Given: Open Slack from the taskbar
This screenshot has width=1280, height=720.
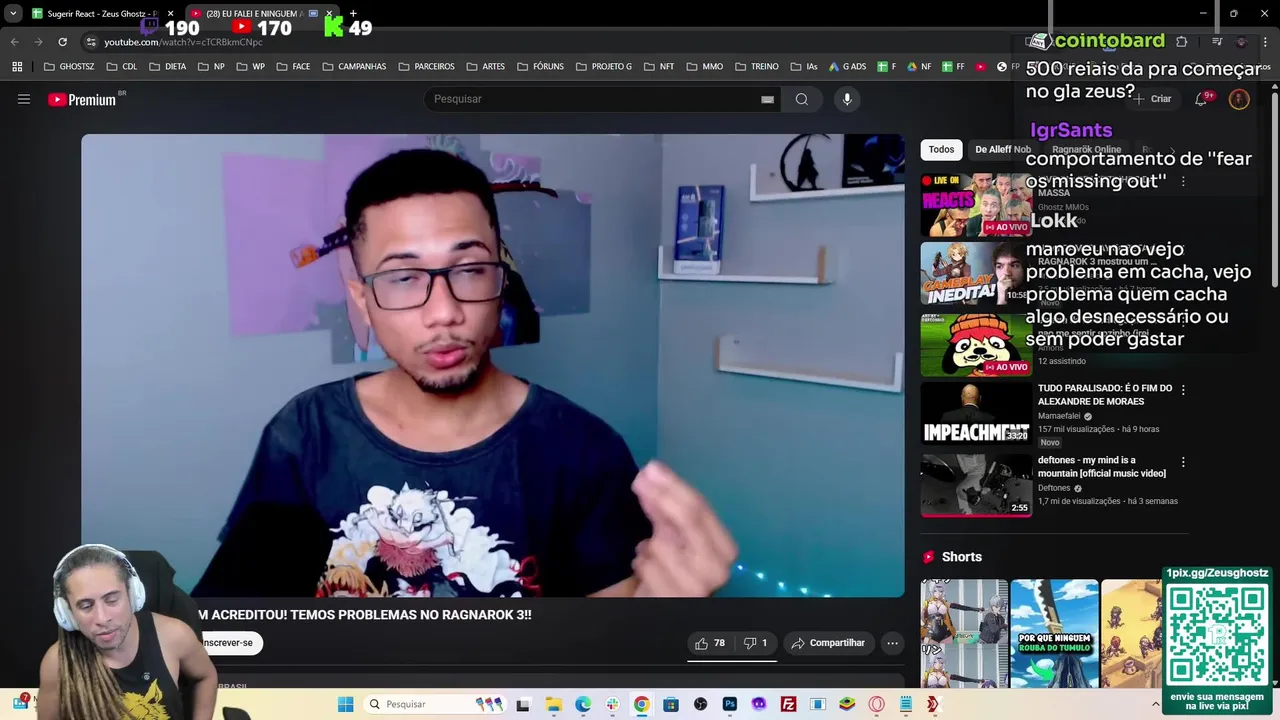Looking at the screenshot, I should 612,704.
